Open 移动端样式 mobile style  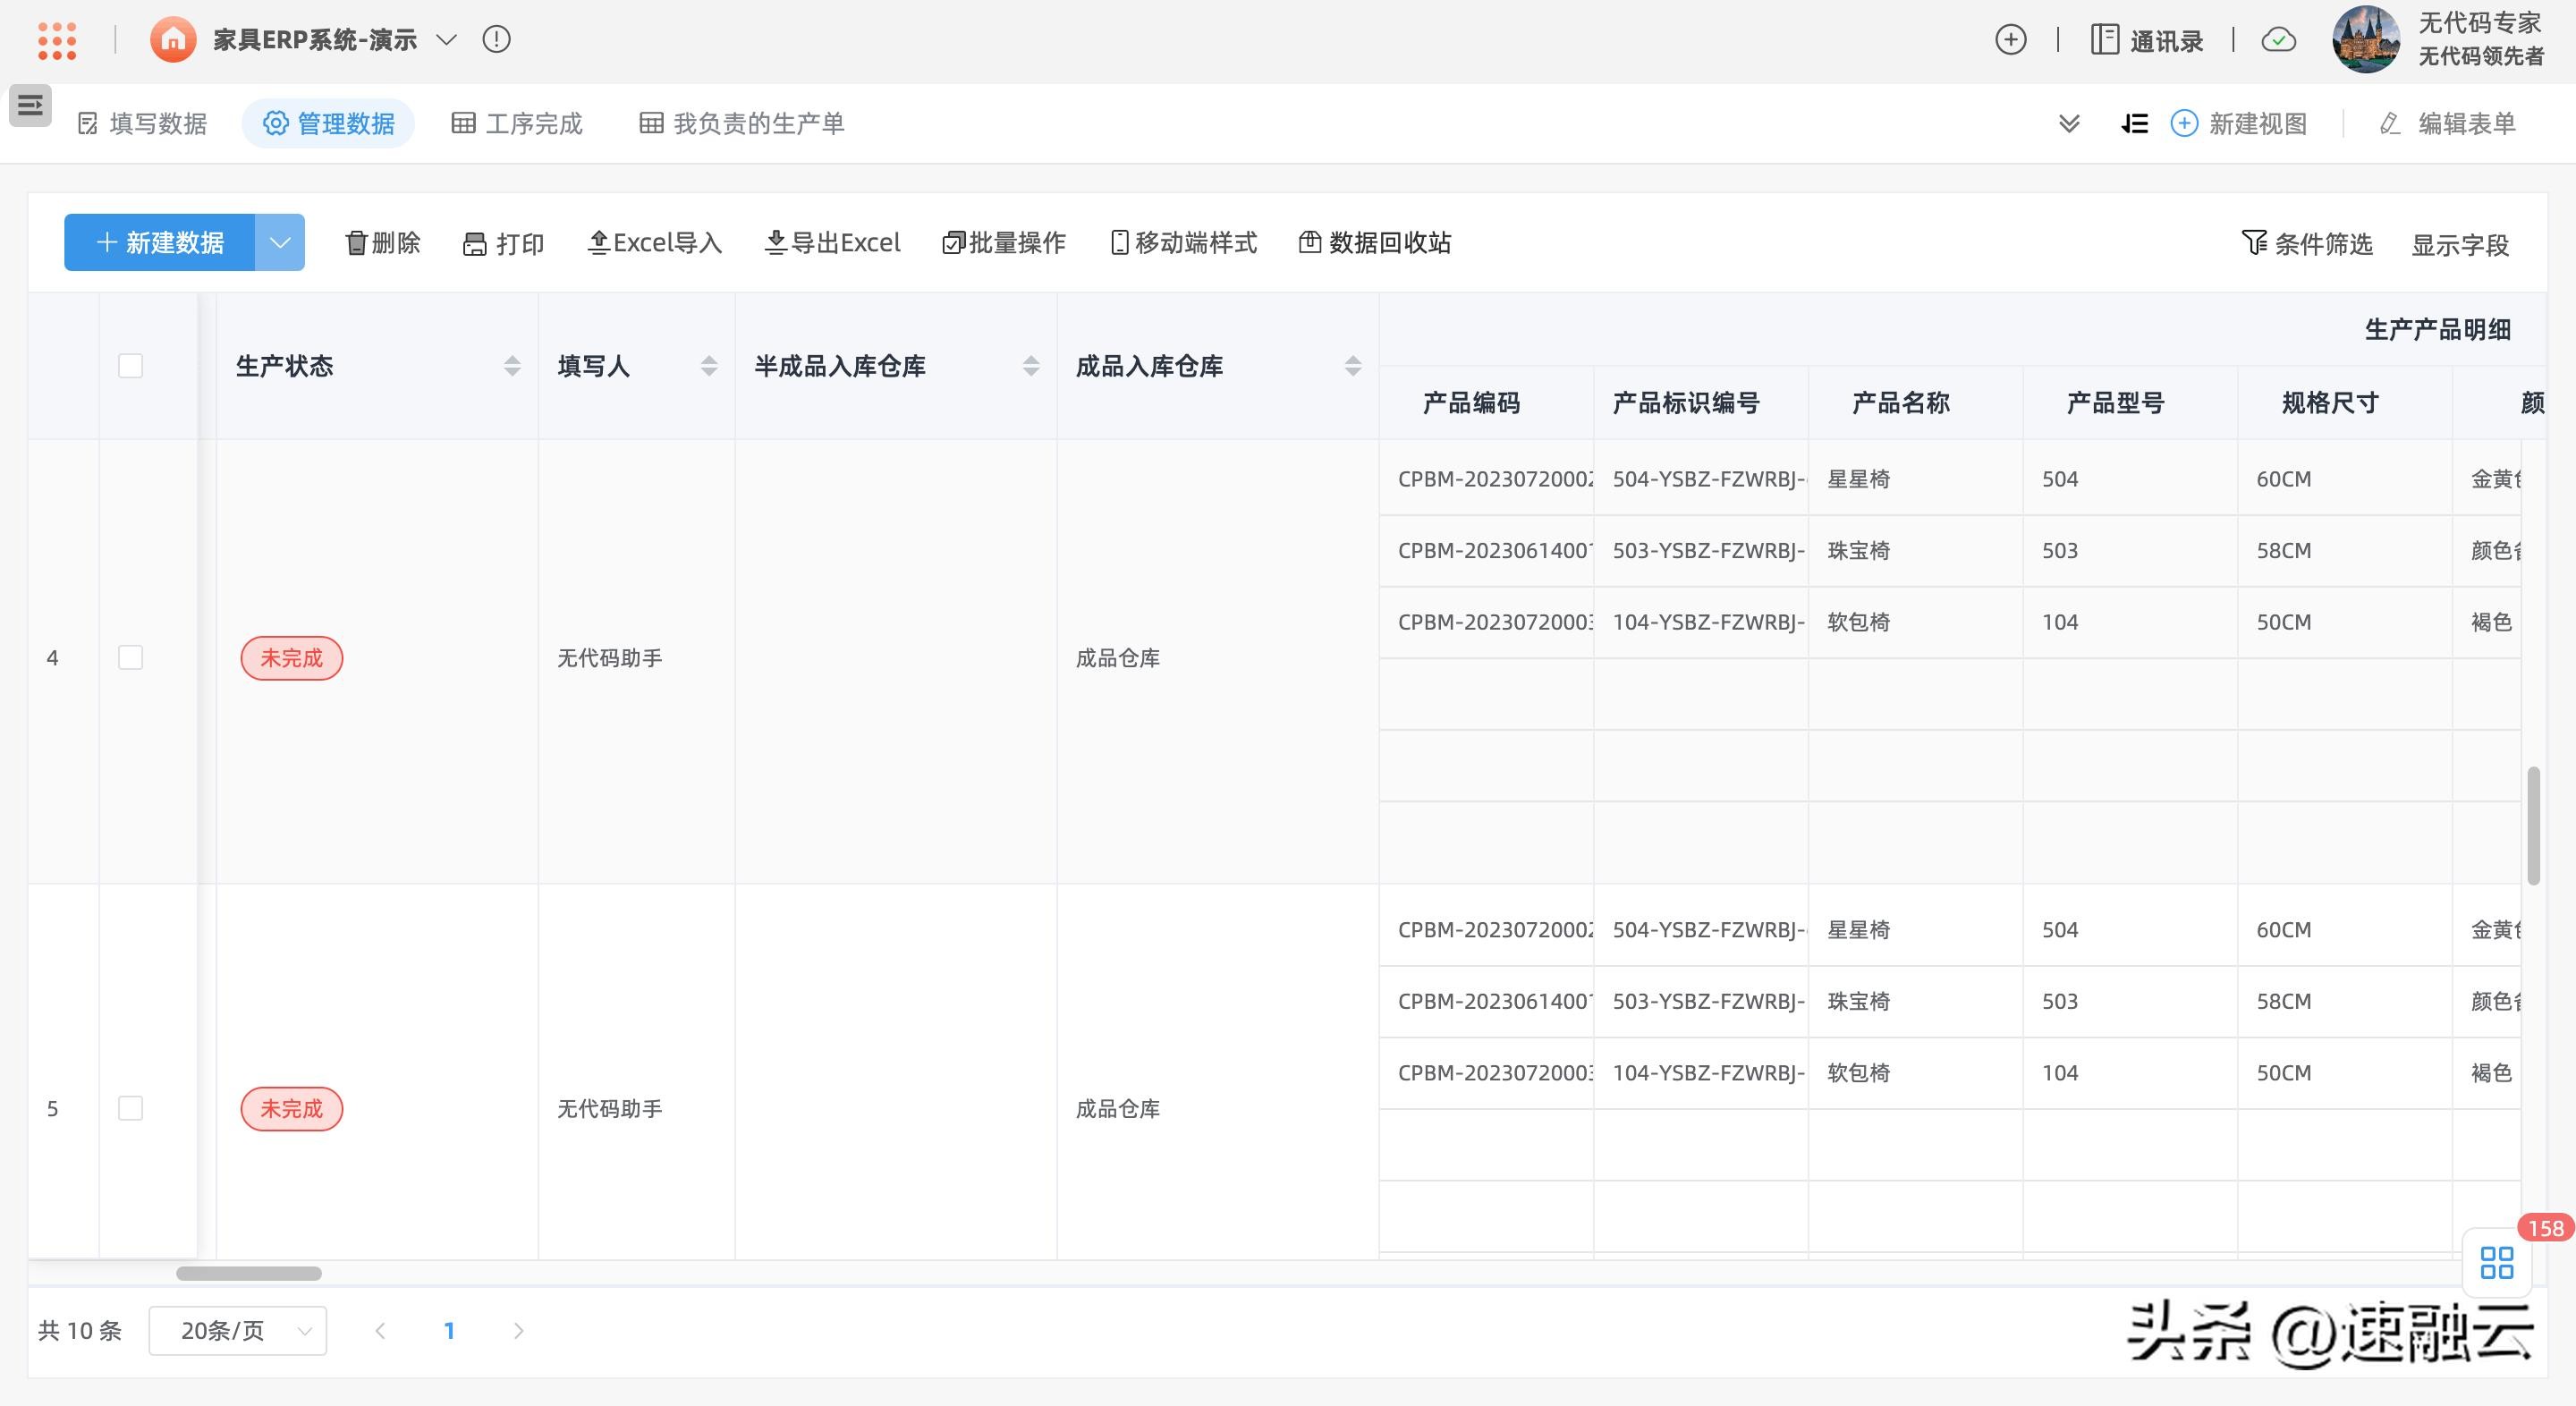1184,243
